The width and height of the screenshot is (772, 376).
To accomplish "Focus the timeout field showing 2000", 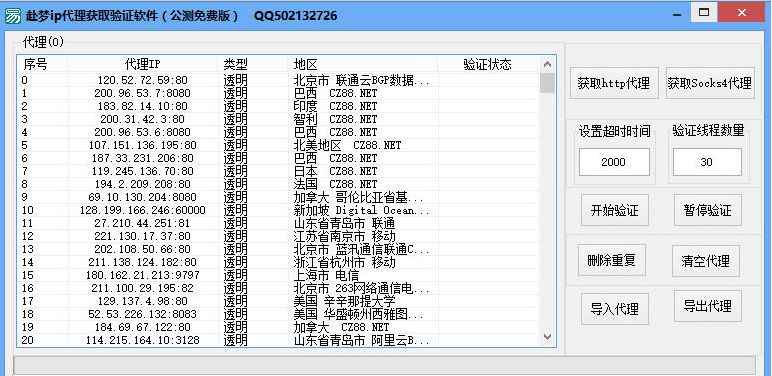I will point(614,162).
